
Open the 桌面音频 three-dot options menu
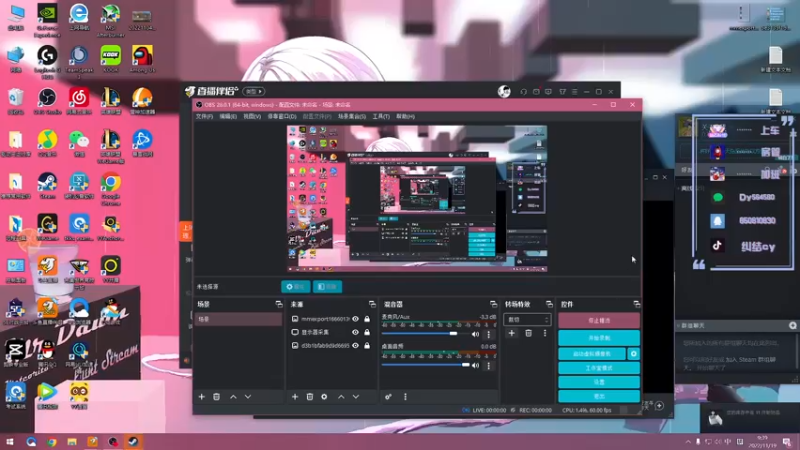[488, 365]
